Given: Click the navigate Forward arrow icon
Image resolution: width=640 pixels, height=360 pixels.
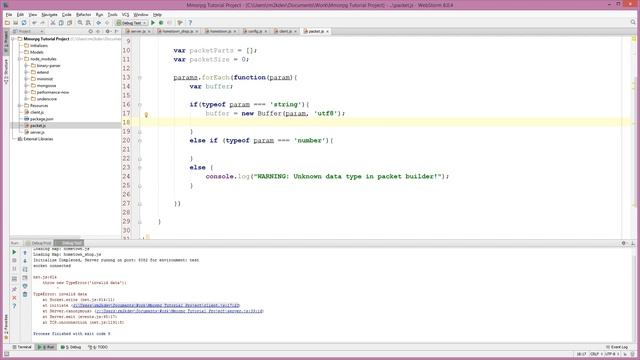Looking at the screenshot, I should tap(107, 23).
